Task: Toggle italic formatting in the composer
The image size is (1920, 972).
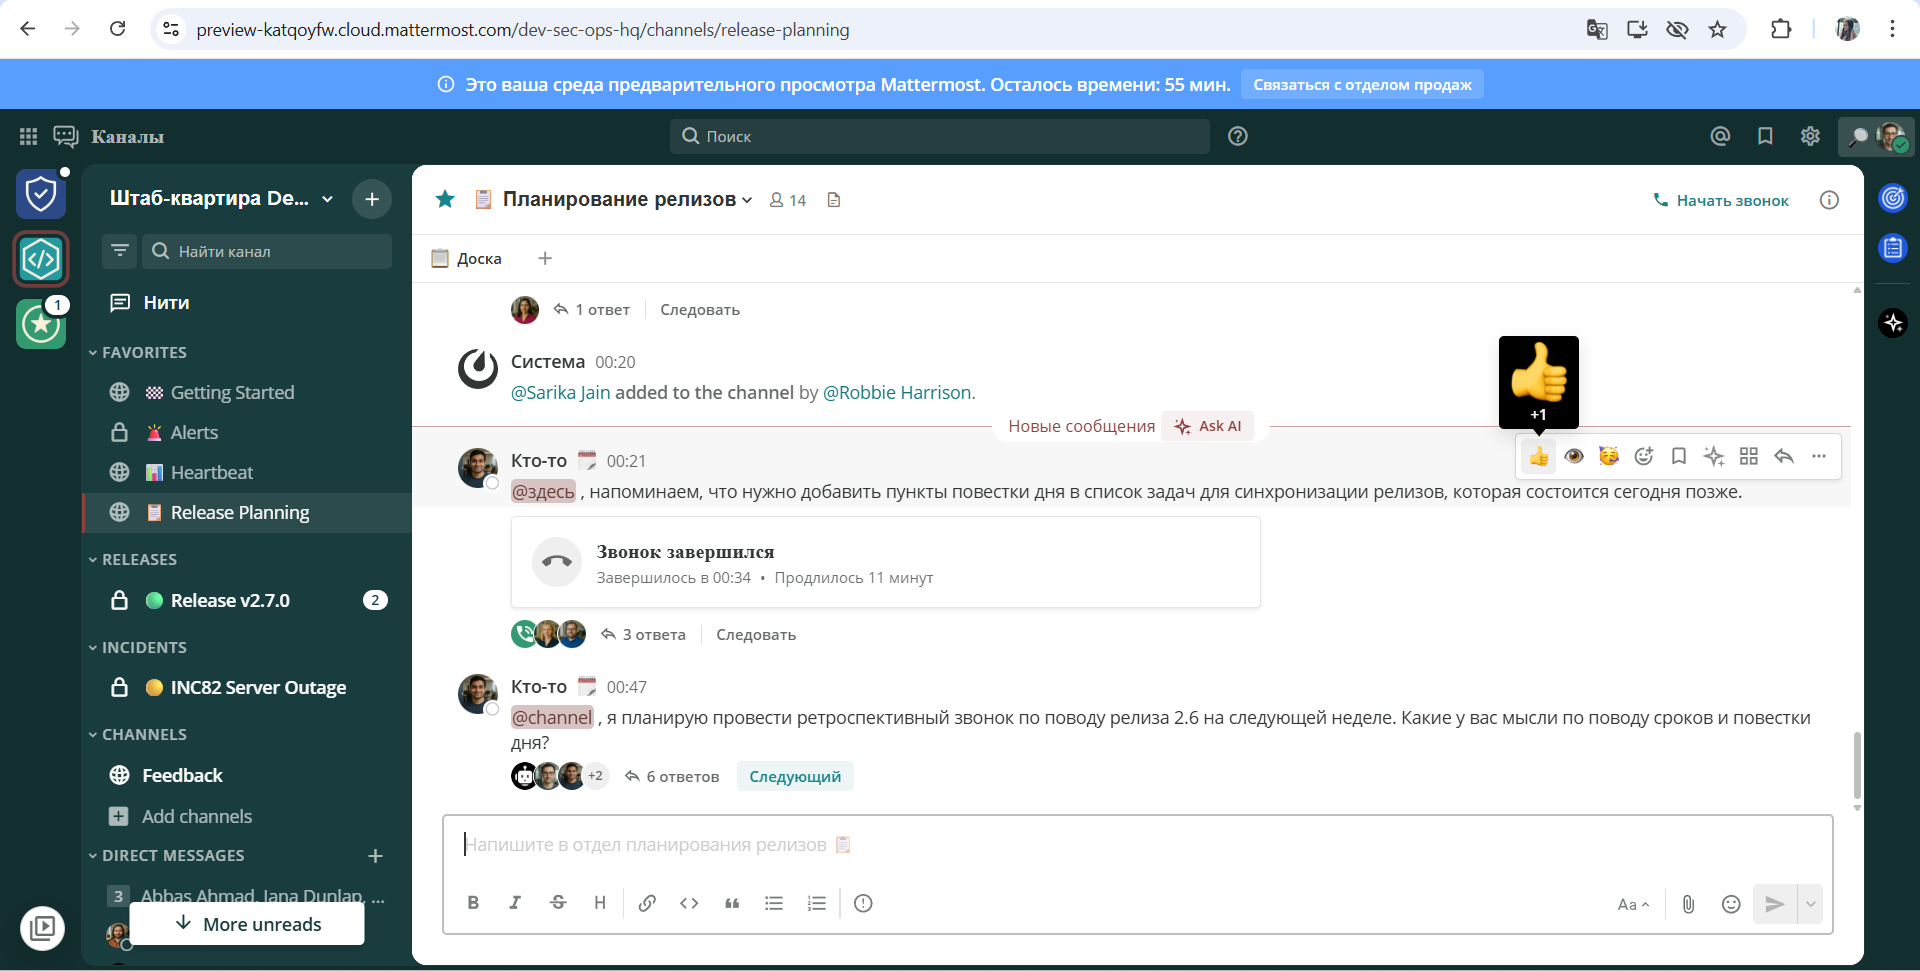Action: click(x=515, y=903)
